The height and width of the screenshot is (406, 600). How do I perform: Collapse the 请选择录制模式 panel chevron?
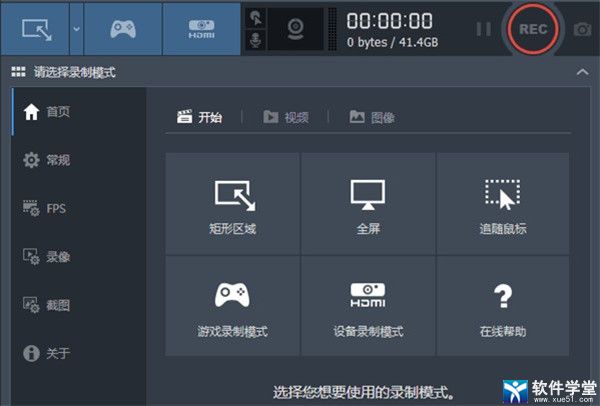(583, 72)
